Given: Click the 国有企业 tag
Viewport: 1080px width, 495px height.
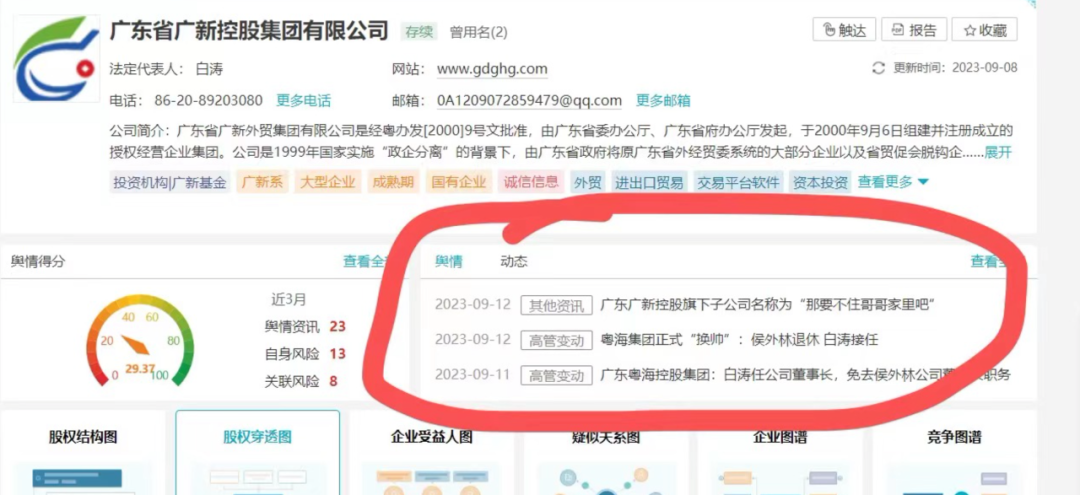Looking at the screenshot, I should click(459, 182).
